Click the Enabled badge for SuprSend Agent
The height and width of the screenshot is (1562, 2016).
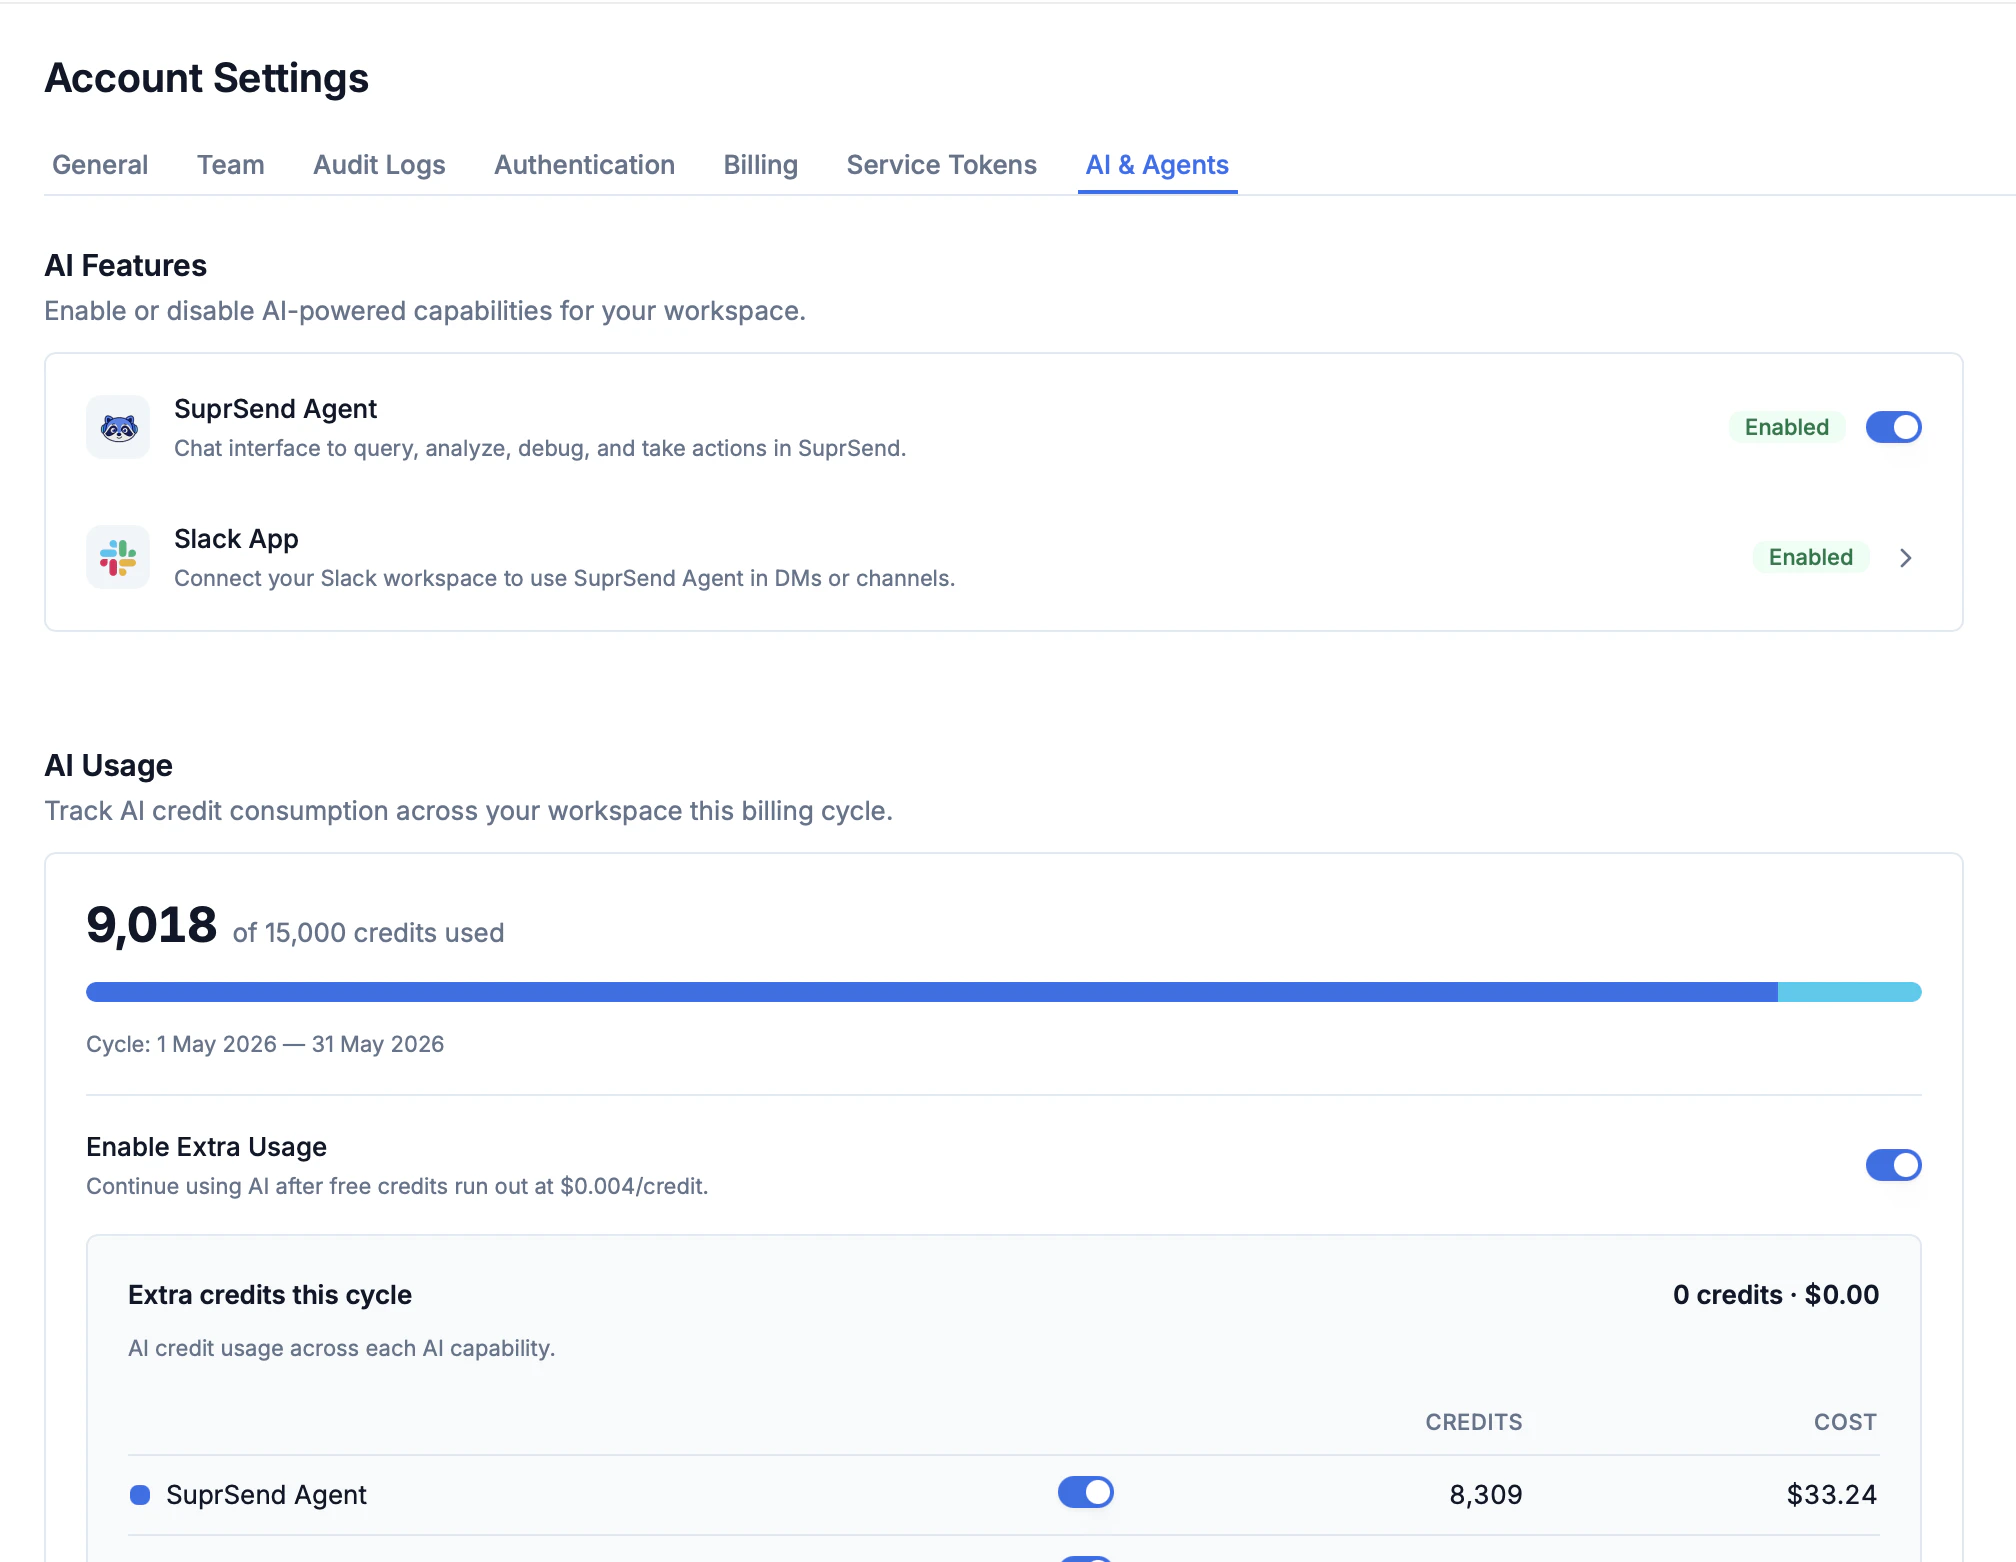(1786, 427)
